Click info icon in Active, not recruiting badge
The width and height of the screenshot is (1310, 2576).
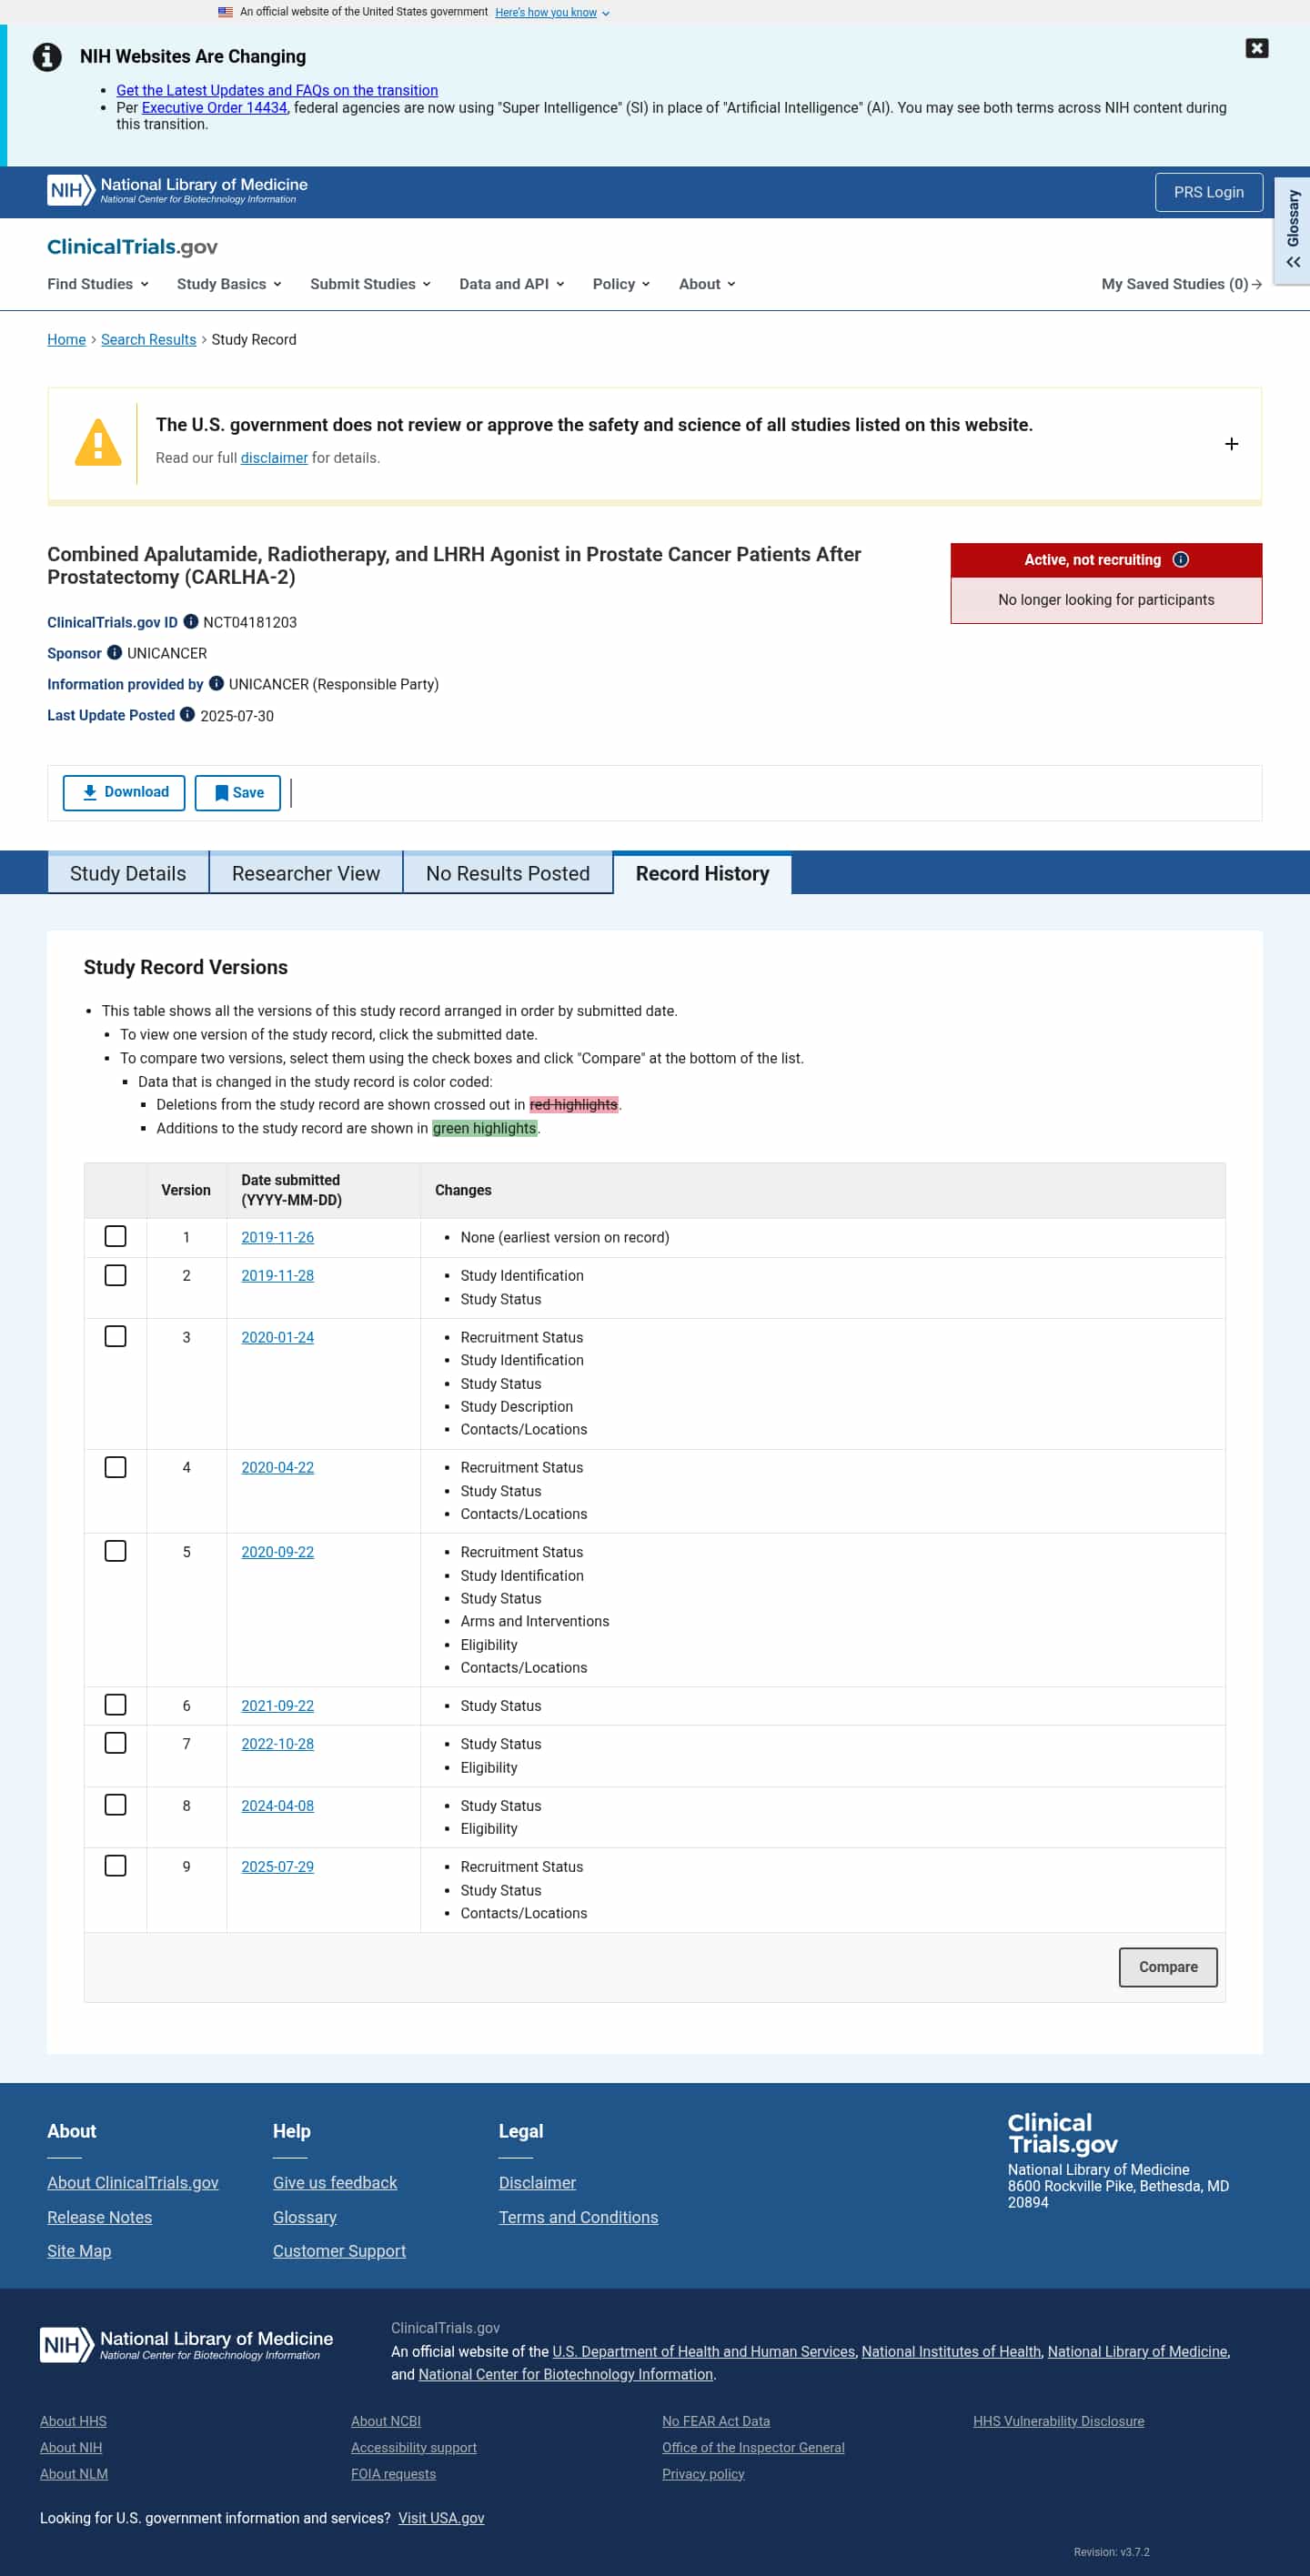1180,559
